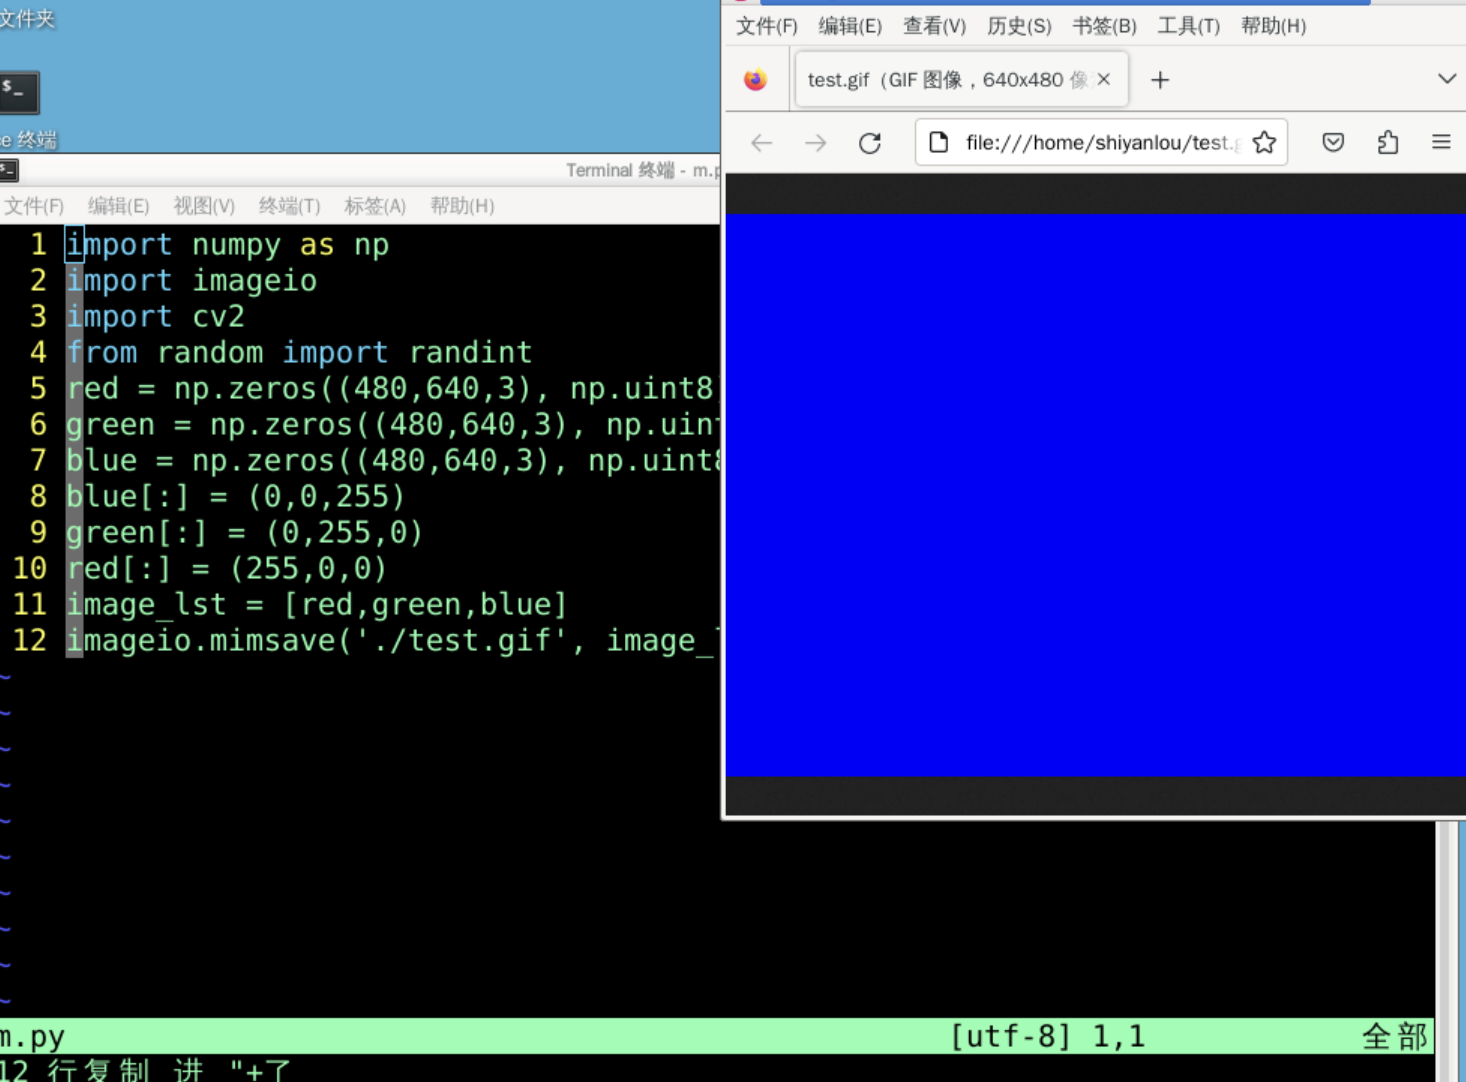
Task: Click 'import cv2' on line 3
Action: [x=155, y=316]
